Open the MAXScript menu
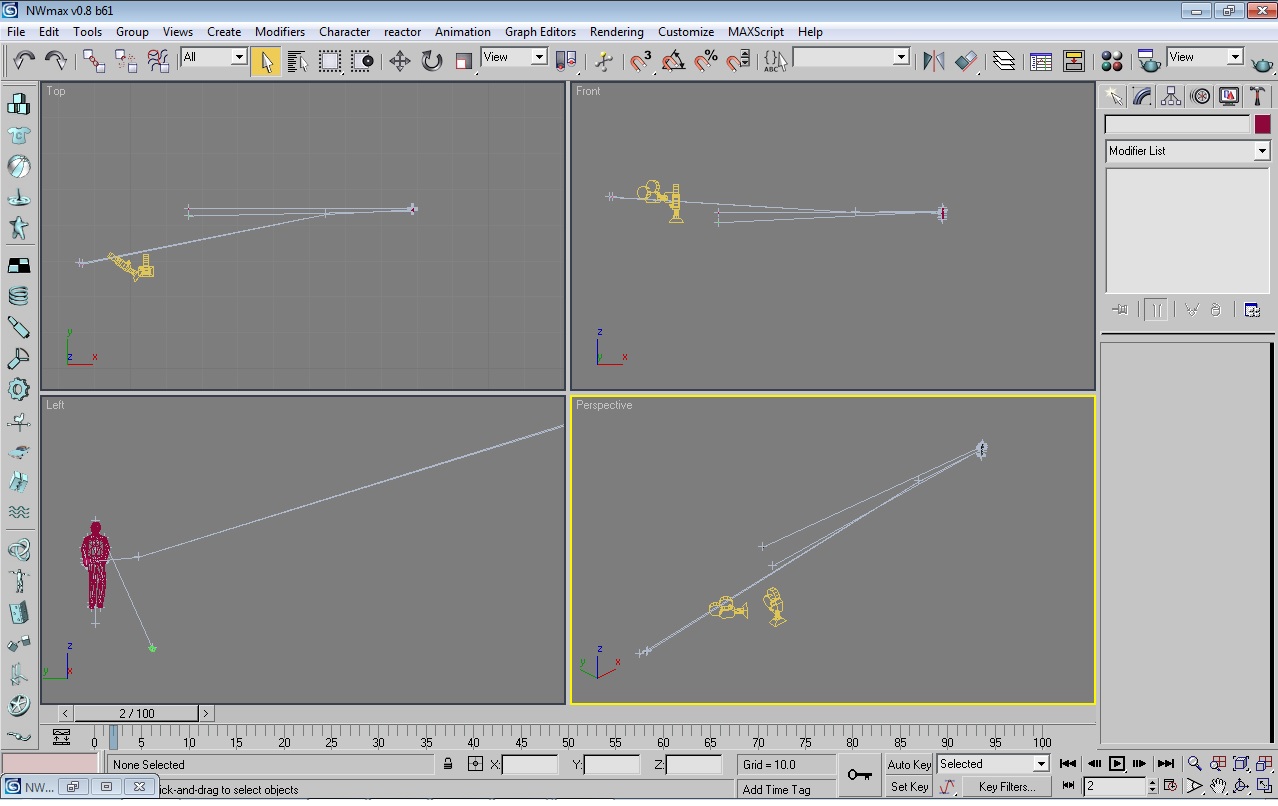Screen dimensions: 1278x806 point(756,31)
